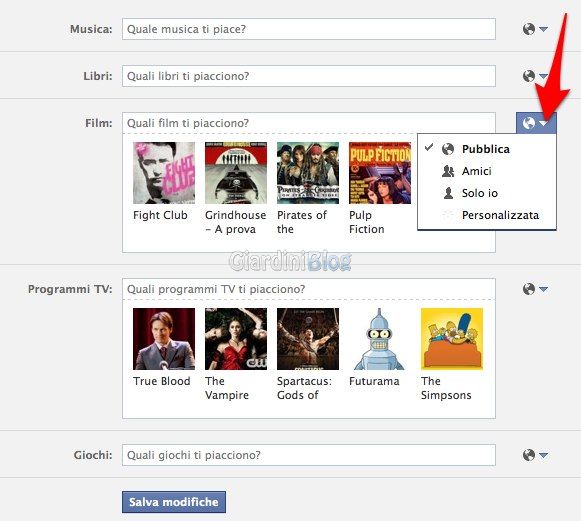Click the Salva modifiche button
Viewport: 581px width, 521px height.
[x=174, y=502]
